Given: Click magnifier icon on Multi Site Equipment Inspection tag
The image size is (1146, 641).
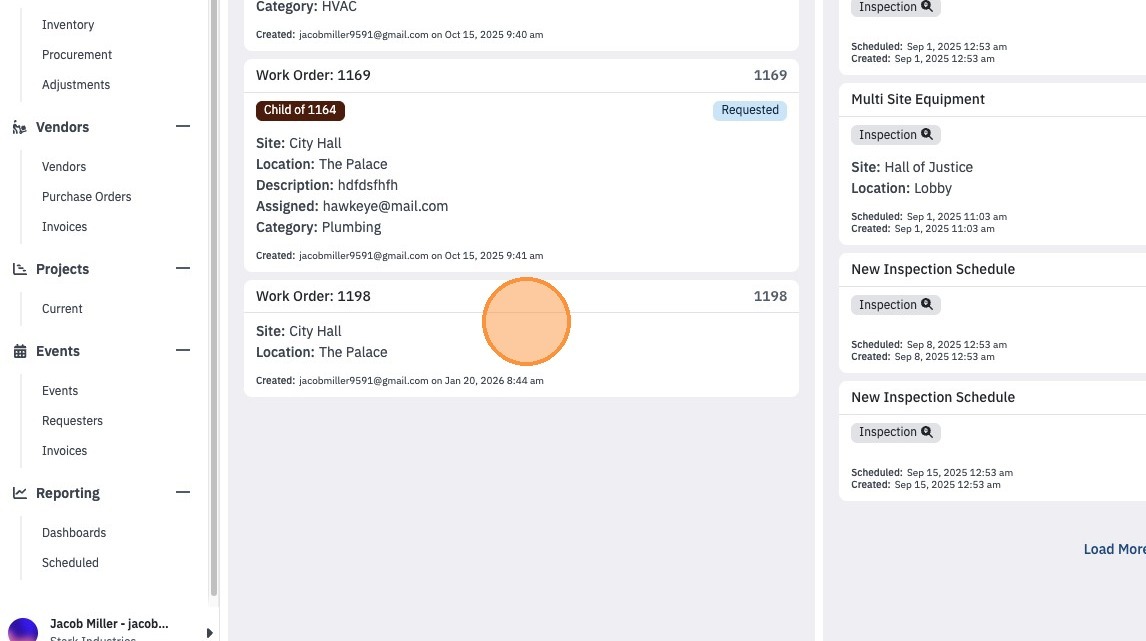Looking at the screenshot, I should 927,134.
